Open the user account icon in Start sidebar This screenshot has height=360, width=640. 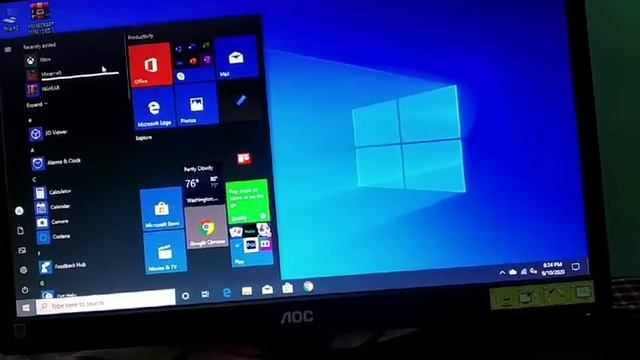[x=19, y=211]
